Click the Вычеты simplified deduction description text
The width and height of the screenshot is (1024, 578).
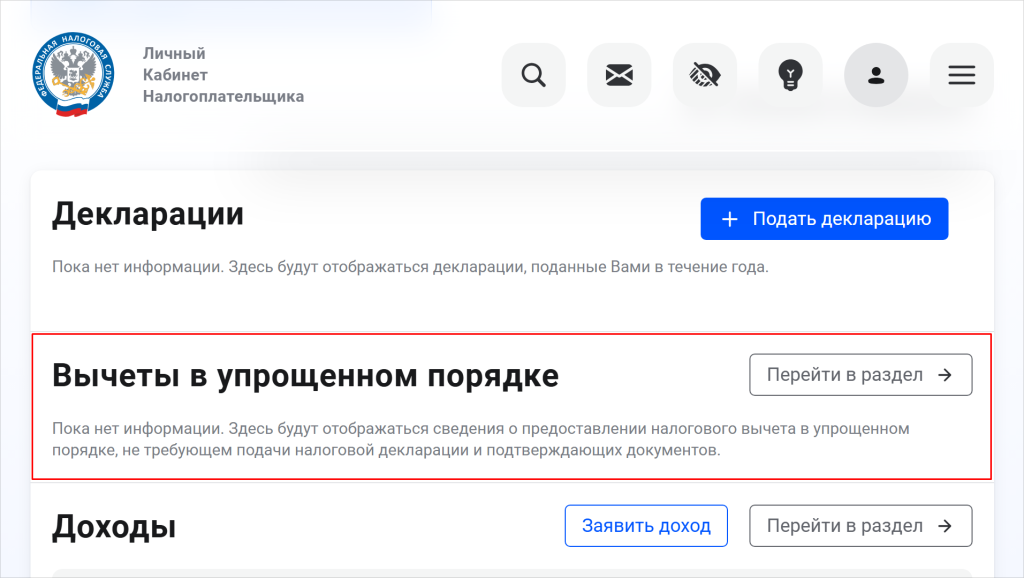pos(480,440)
